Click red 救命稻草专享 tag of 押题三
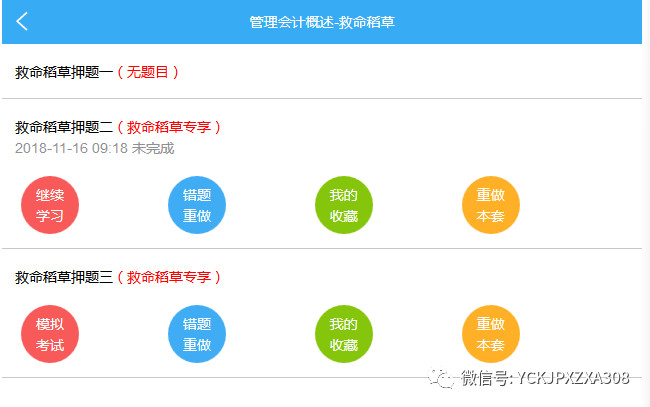This screenshot has width=650, height=407. coord(168,277)
